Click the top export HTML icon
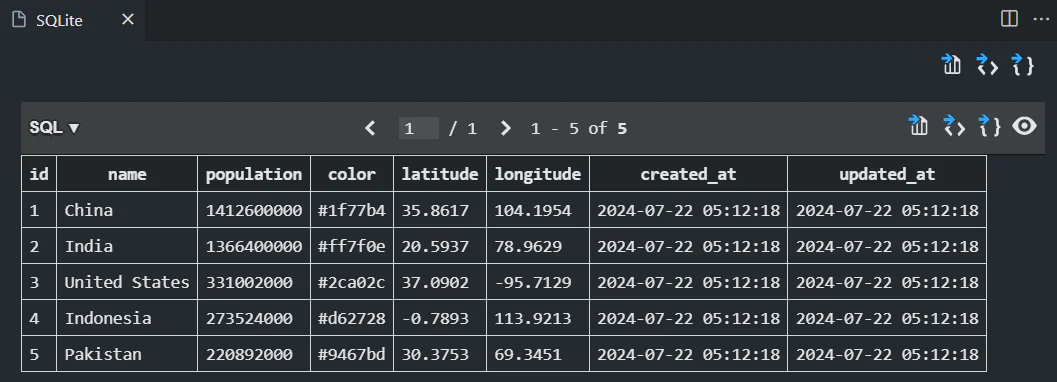This screenshot has height=382, width=1057. (987, 65)
